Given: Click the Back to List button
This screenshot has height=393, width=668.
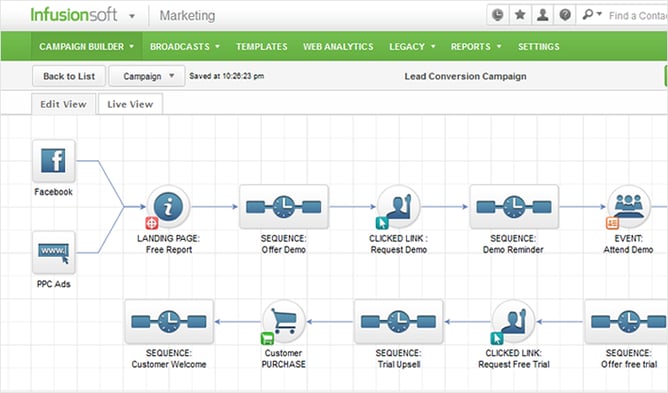Looking at the screenshot, I should tap(69, 76).
